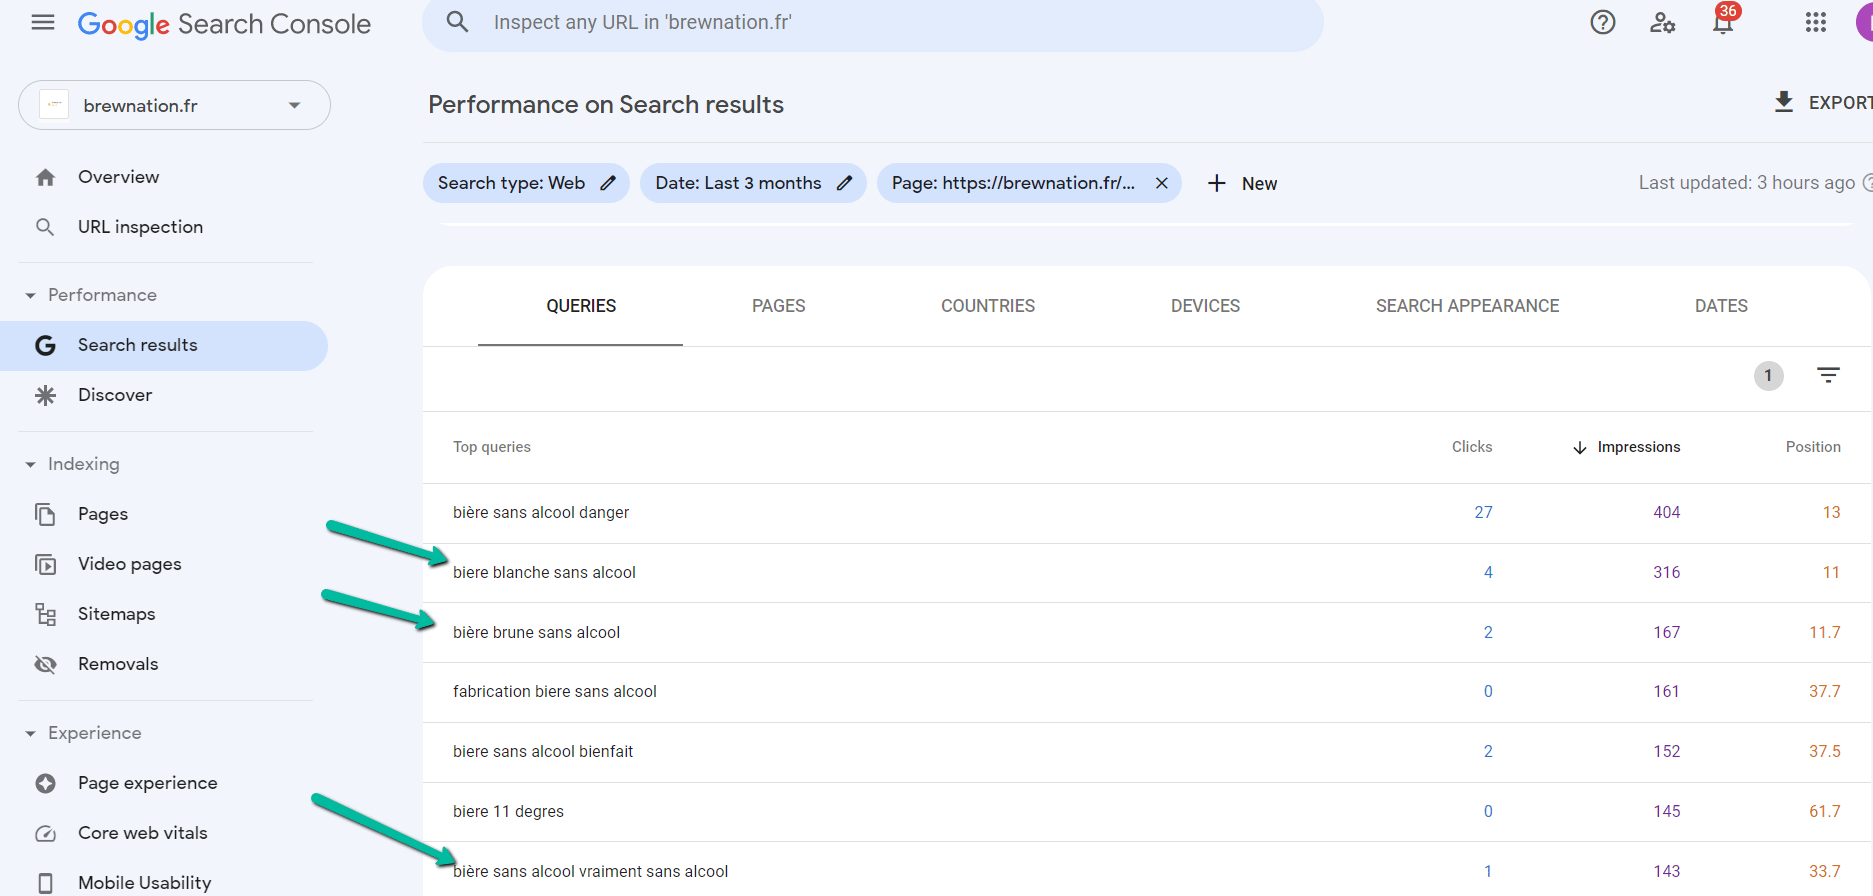Click the Google Search Console logo
Viewport: 1873px width, 896px height.
[224, 24]
